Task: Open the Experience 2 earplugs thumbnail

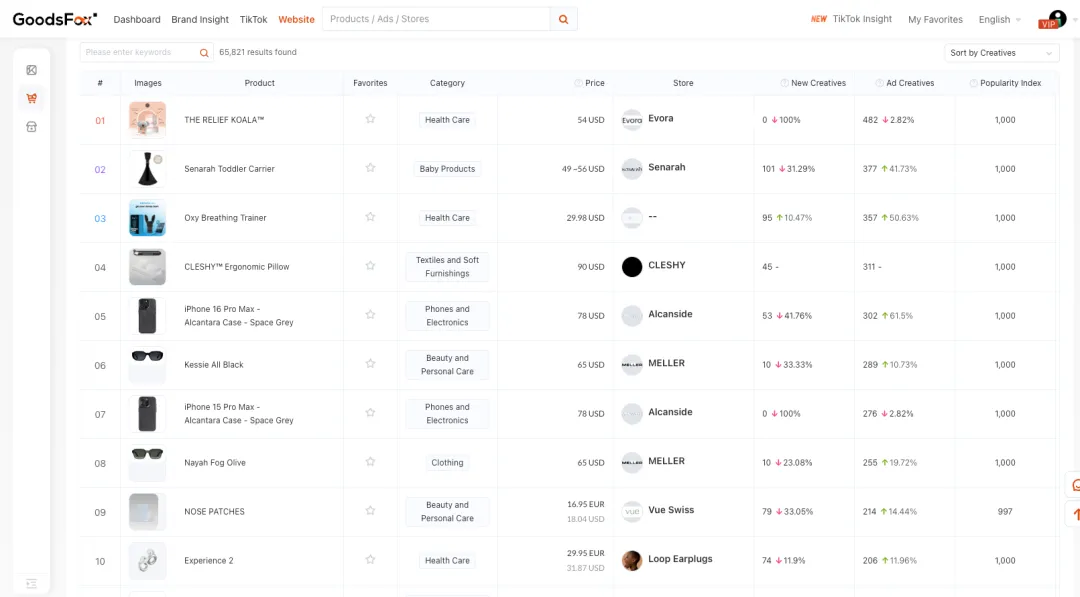Action: click(147, 561)
